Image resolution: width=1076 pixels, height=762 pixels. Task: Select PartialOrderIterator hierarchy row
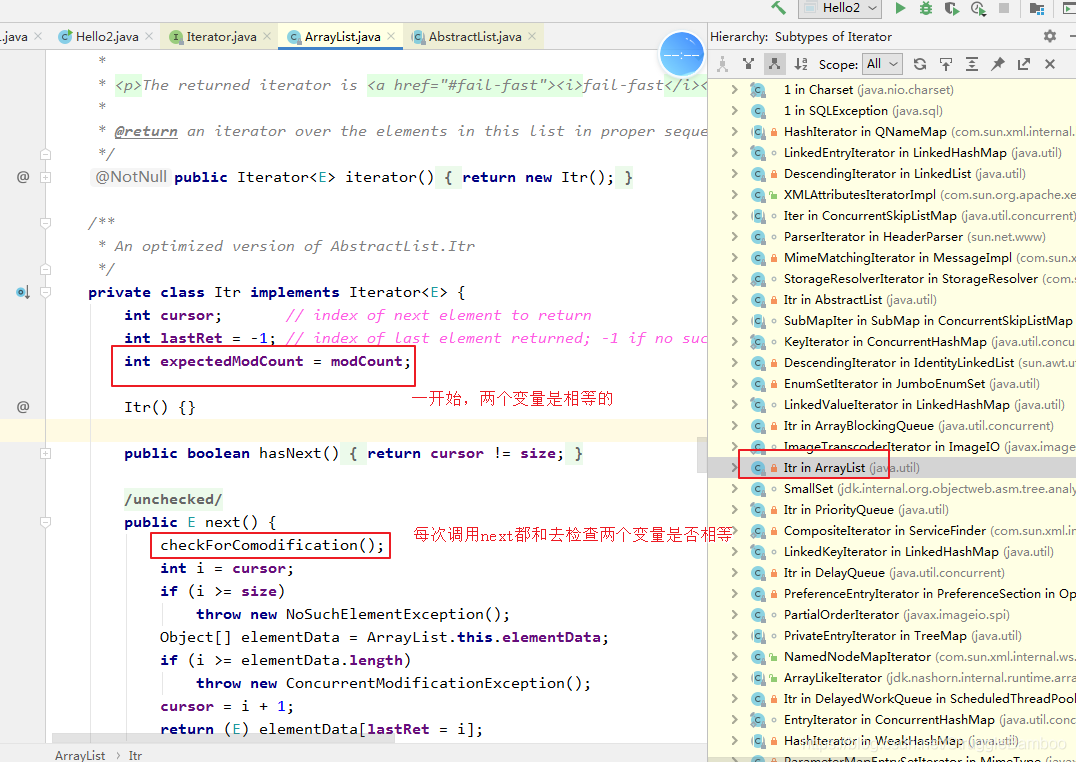(892, 615)
